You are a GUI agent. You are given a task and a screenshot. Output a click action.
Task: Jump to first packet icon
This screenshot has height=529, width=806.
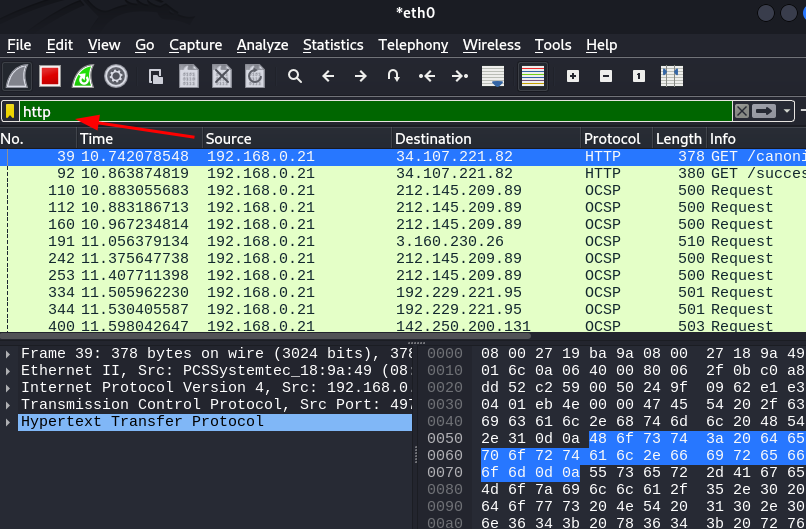pos(427,77)
